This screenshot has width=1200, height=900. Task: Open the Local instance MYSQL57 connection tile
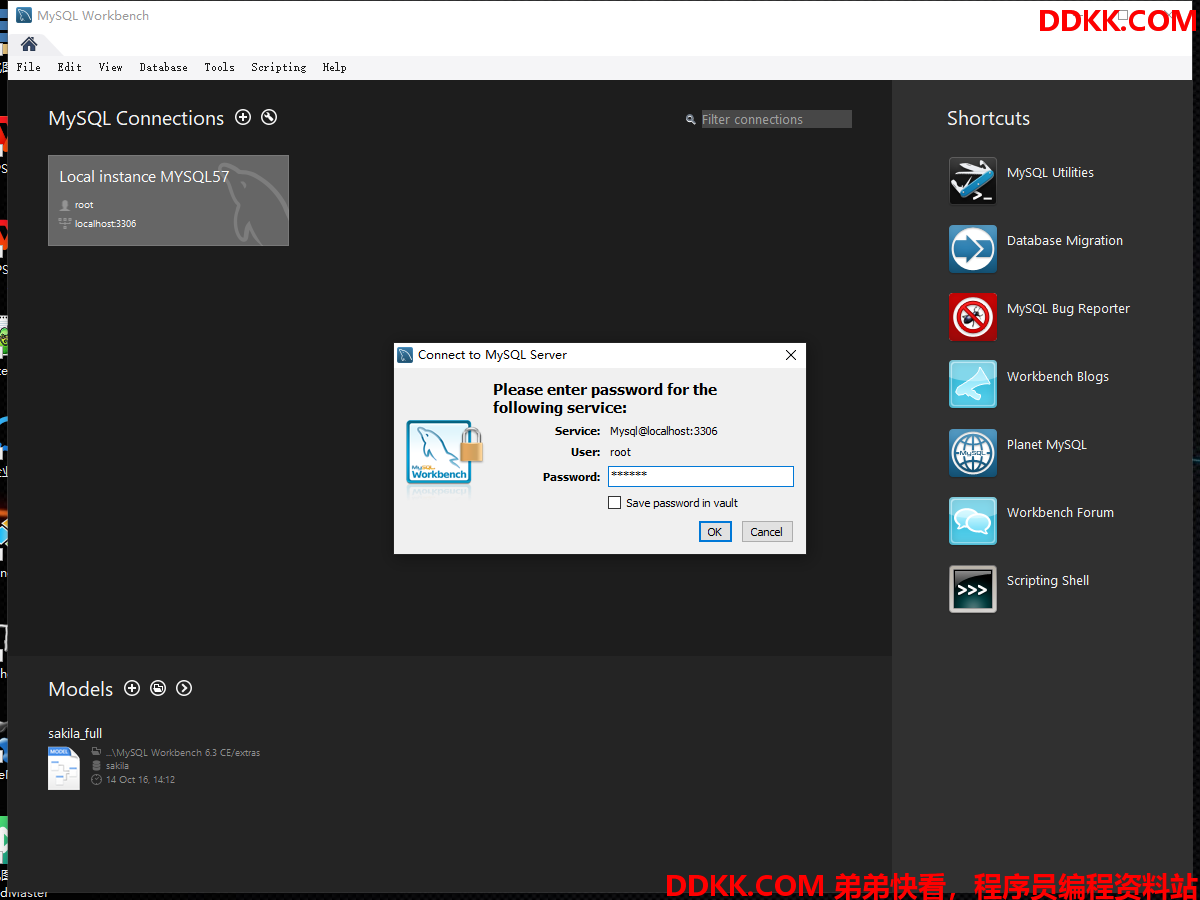pos(168,200)
